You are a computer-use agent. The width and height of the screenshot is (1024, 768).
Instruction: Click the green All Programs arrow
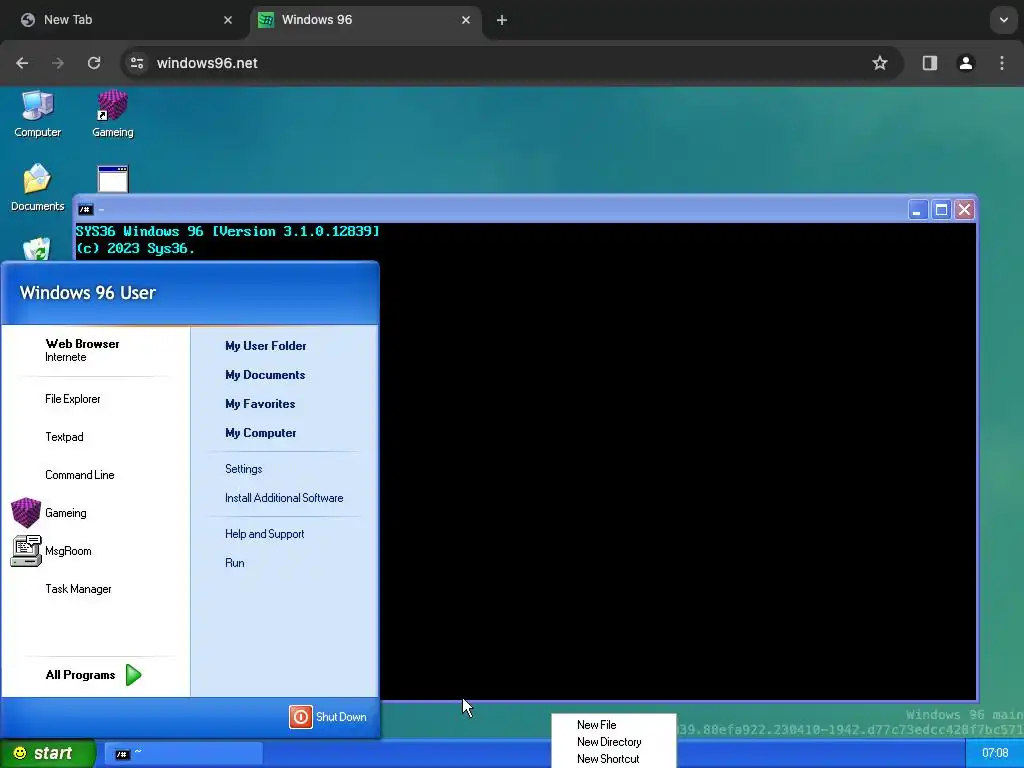click(x=133, y=675)
